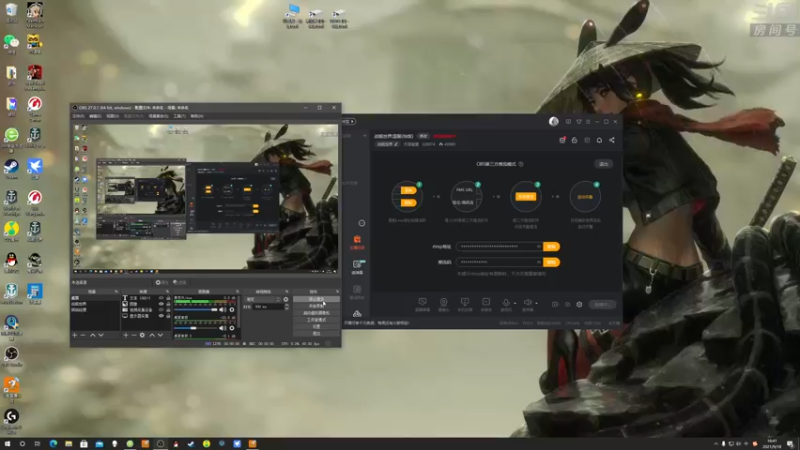
Task: Adjust first mixer channel volume slider
Action: [x=196, y=310]
